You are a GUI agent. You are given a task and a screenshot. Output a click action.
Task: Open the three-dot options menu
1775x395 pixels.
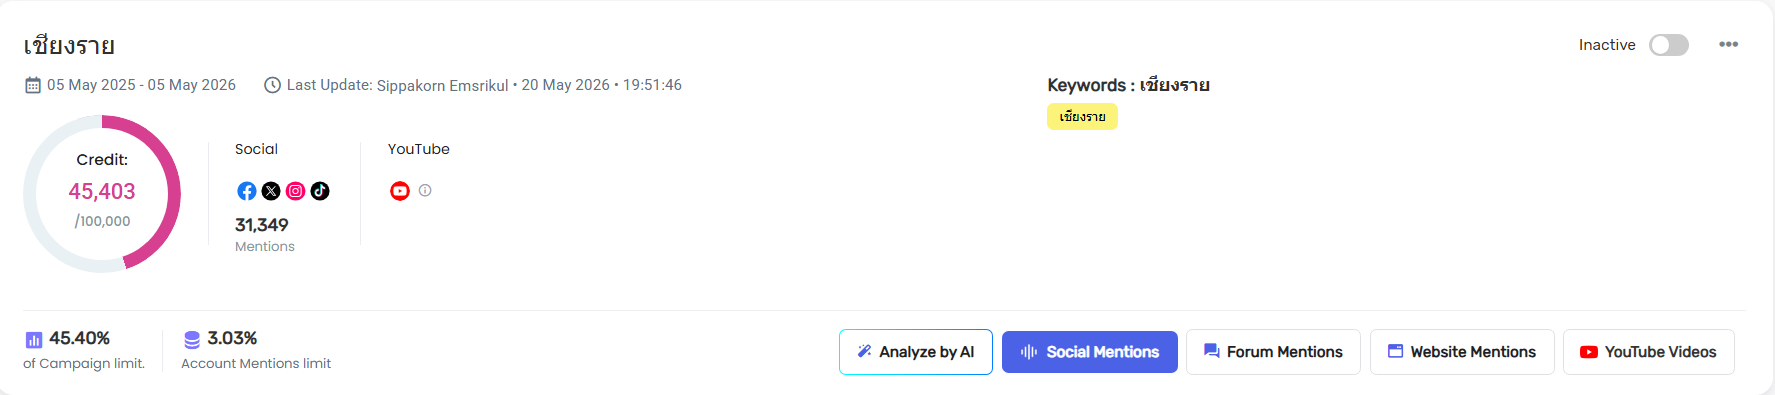coord(1728,44)
